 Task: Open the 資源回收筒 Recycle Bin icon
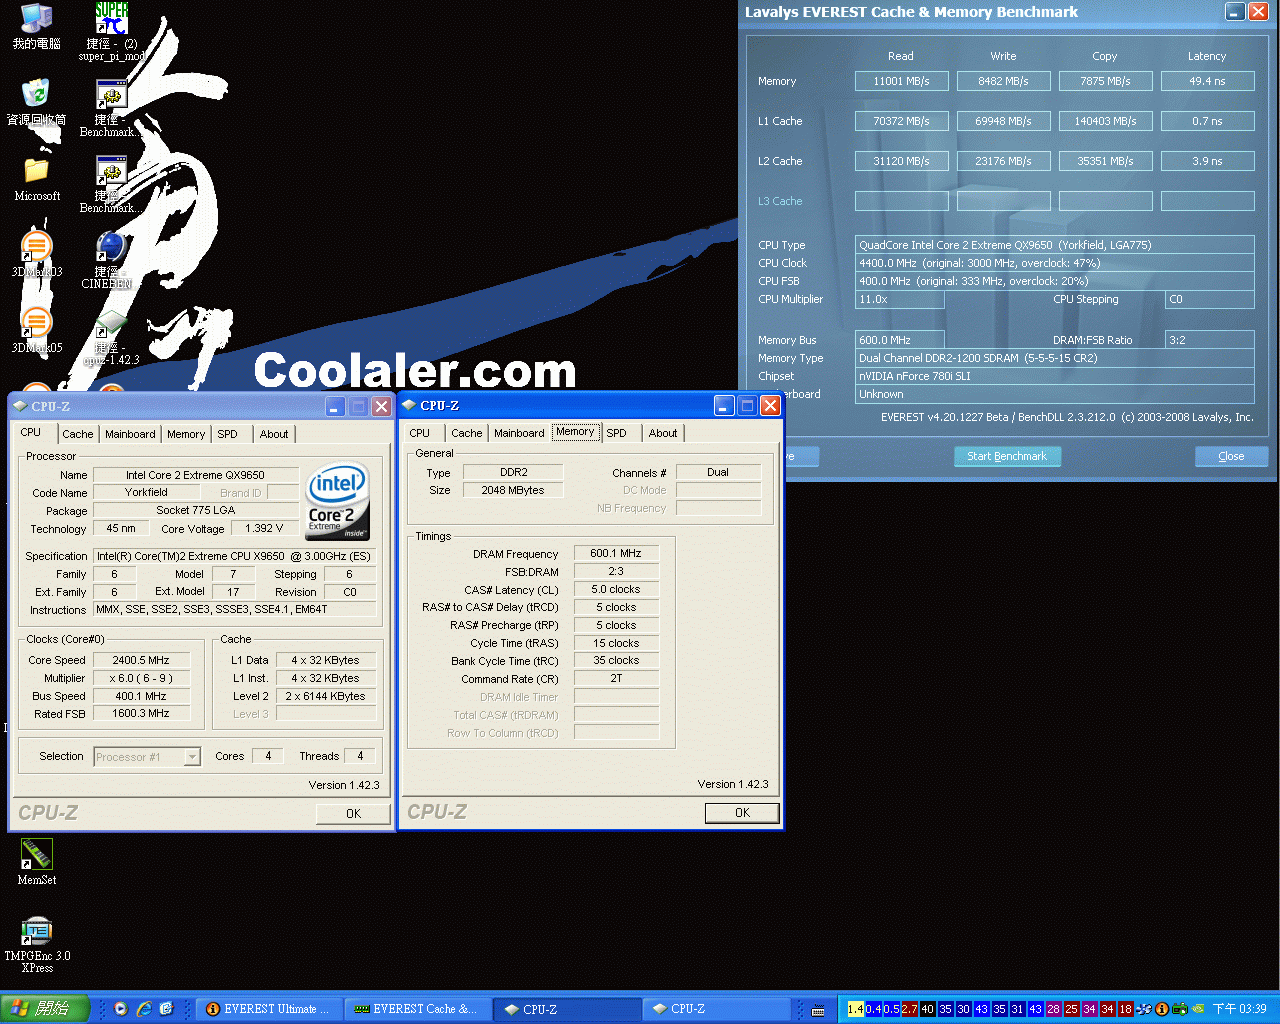click(36, 102)
